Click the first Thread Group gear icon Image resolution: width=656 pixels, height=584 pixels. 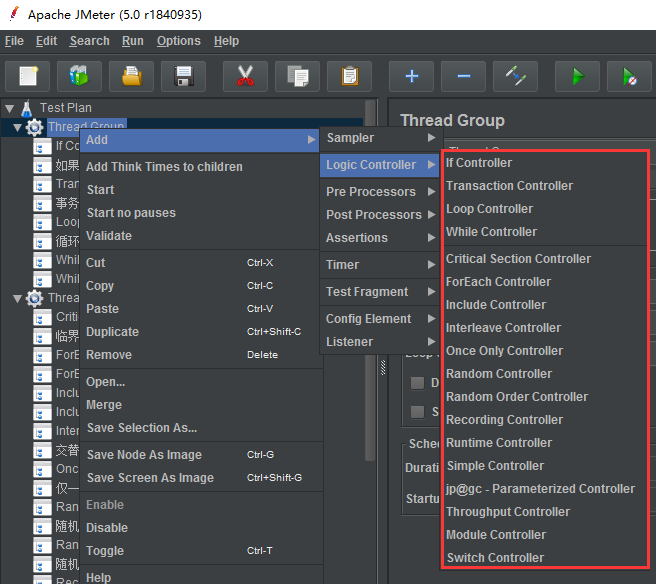coord(34,127)
